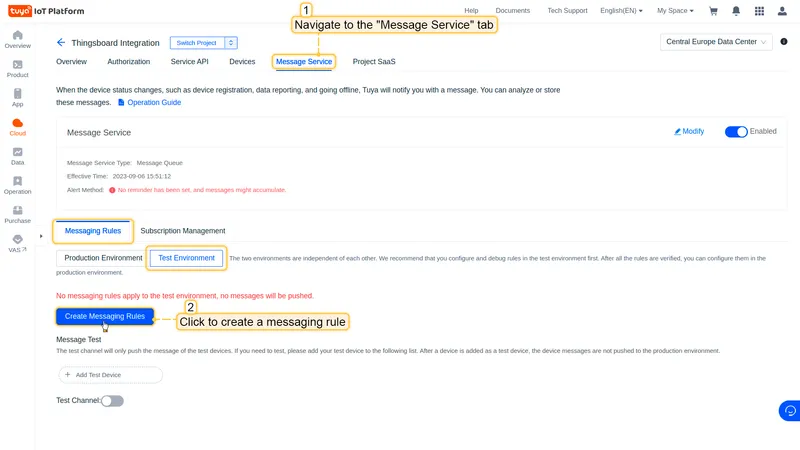Click the Tuya IoT Platform logo
The height and width of the screenshot is (450, 800).
click(46, 11)
